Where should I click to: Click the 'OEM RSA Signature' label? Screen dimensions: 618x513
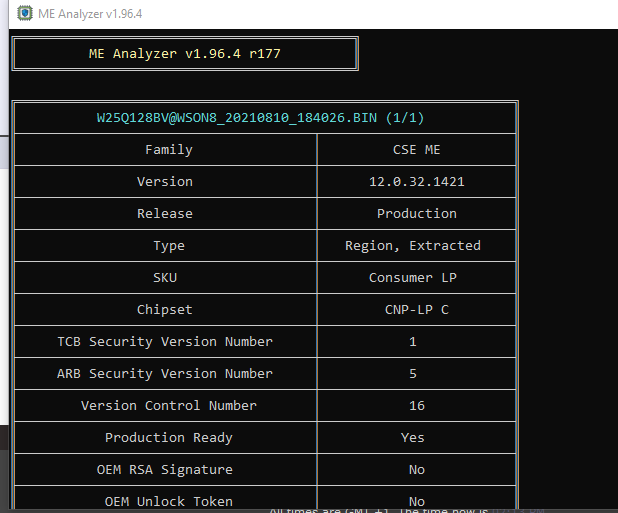tap(165, 470)
